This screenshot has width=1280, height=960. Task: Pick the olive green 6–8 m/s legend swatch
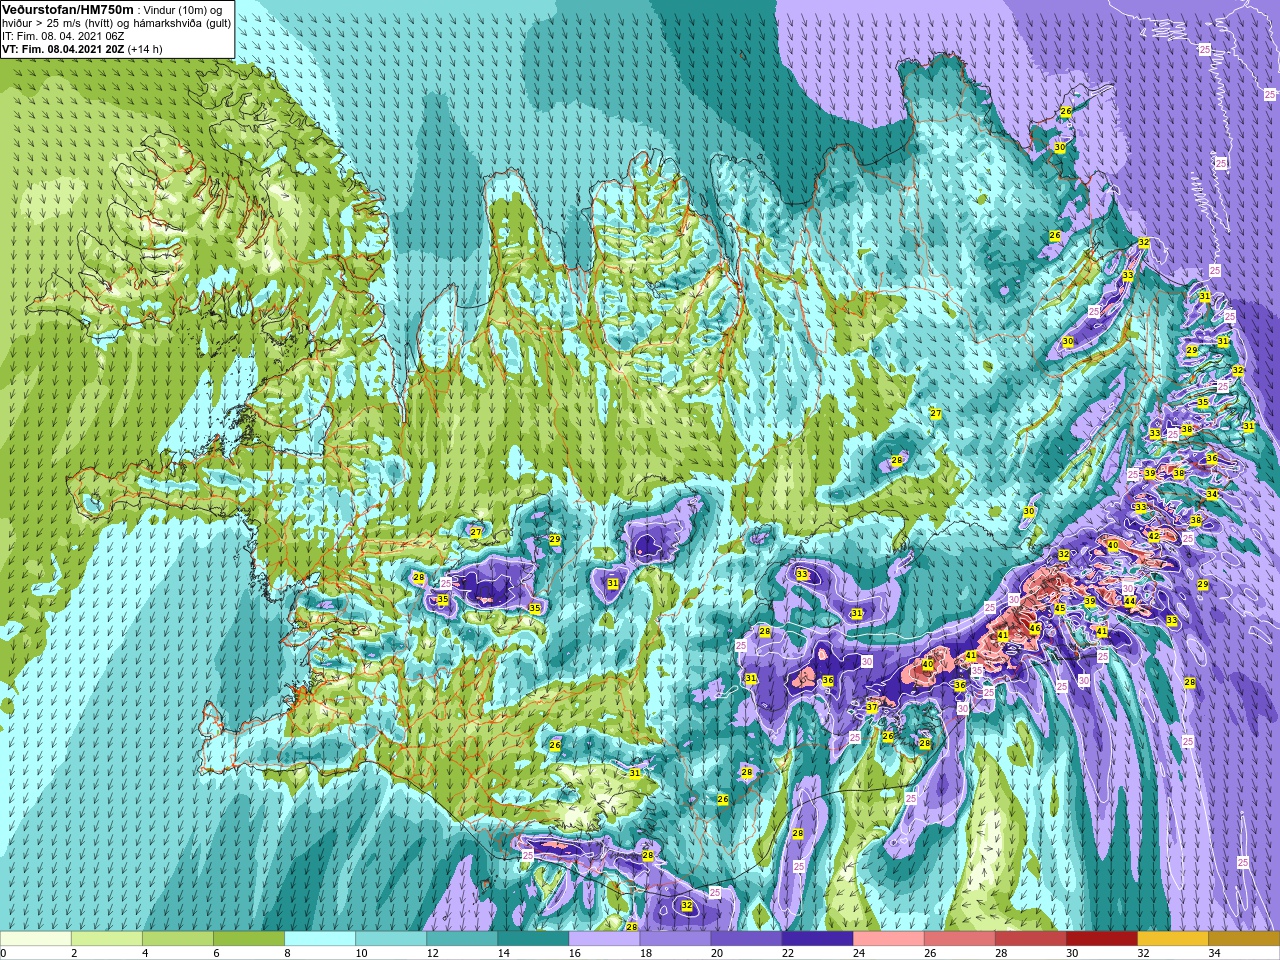[x=249, y=939]
